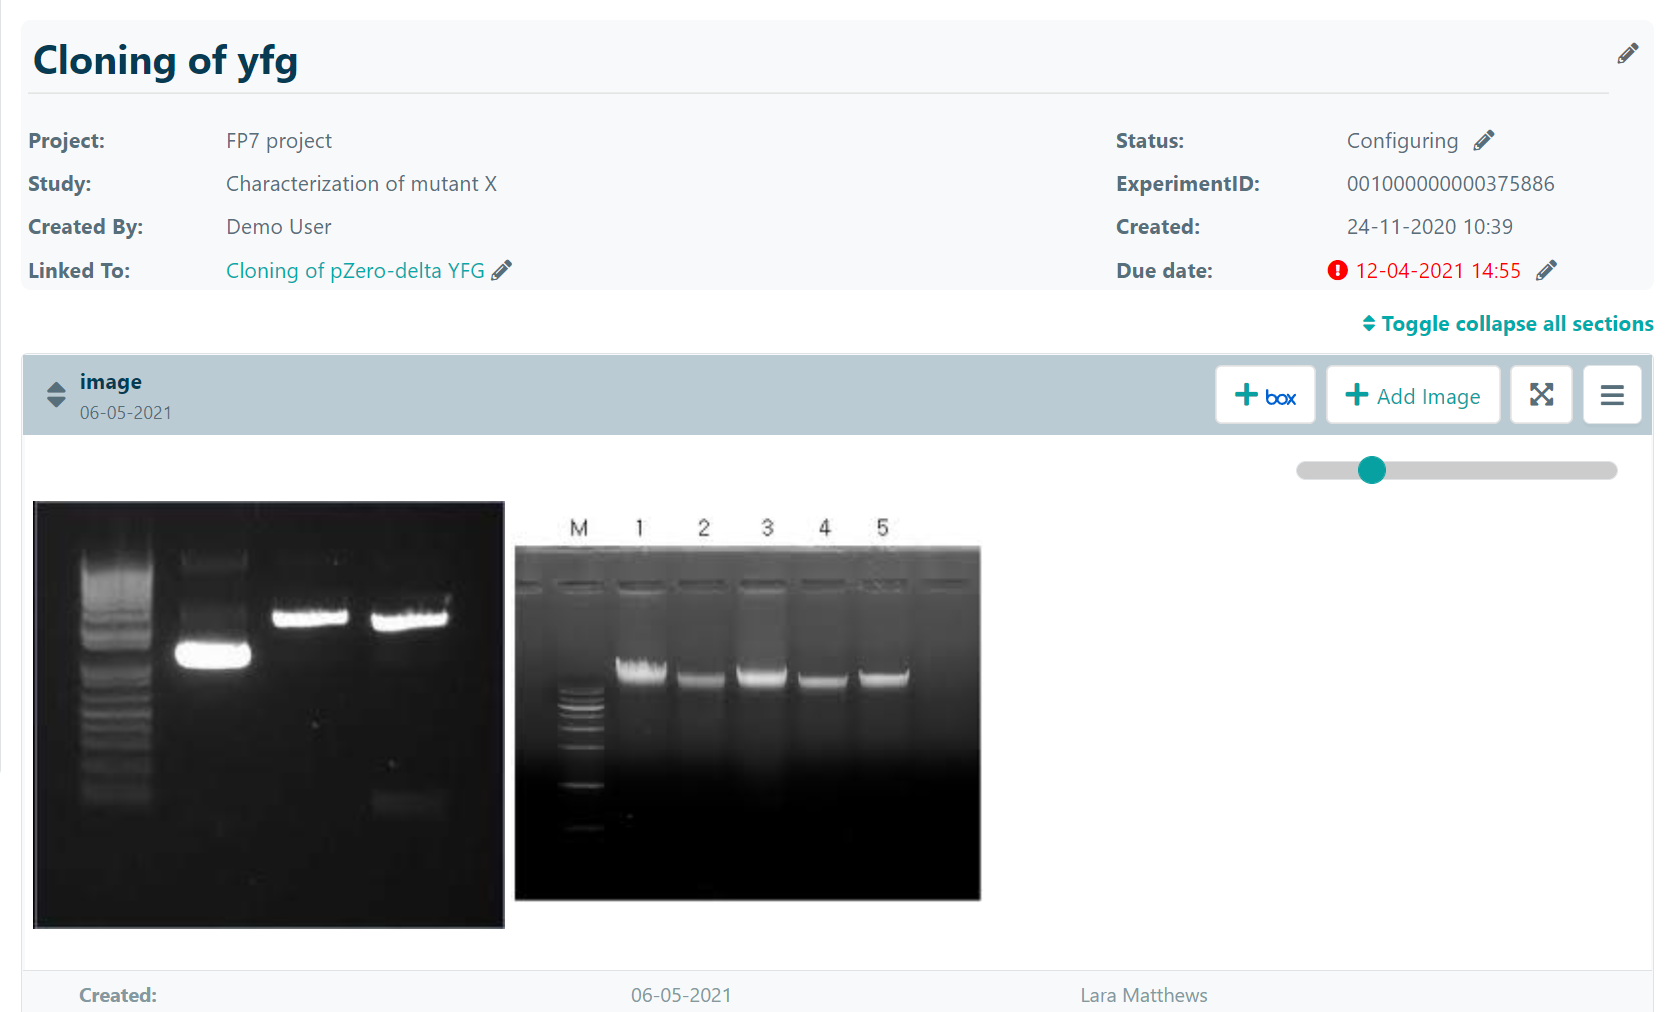The height and width of the screenshot is (1012, 1675).
Task: Click the 'Cloning of yfg' heading
Action: tap(166, 61)
